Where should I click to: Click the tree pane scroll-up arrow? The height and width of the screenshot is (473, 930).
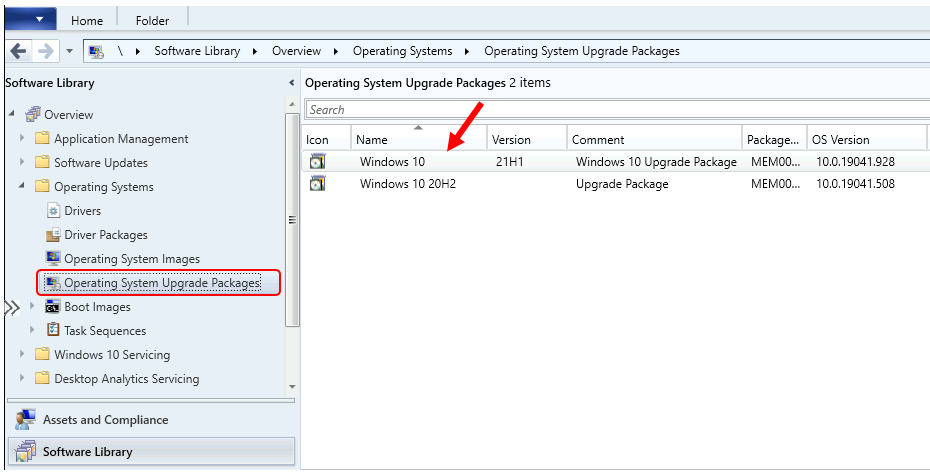tap(292, 104)
